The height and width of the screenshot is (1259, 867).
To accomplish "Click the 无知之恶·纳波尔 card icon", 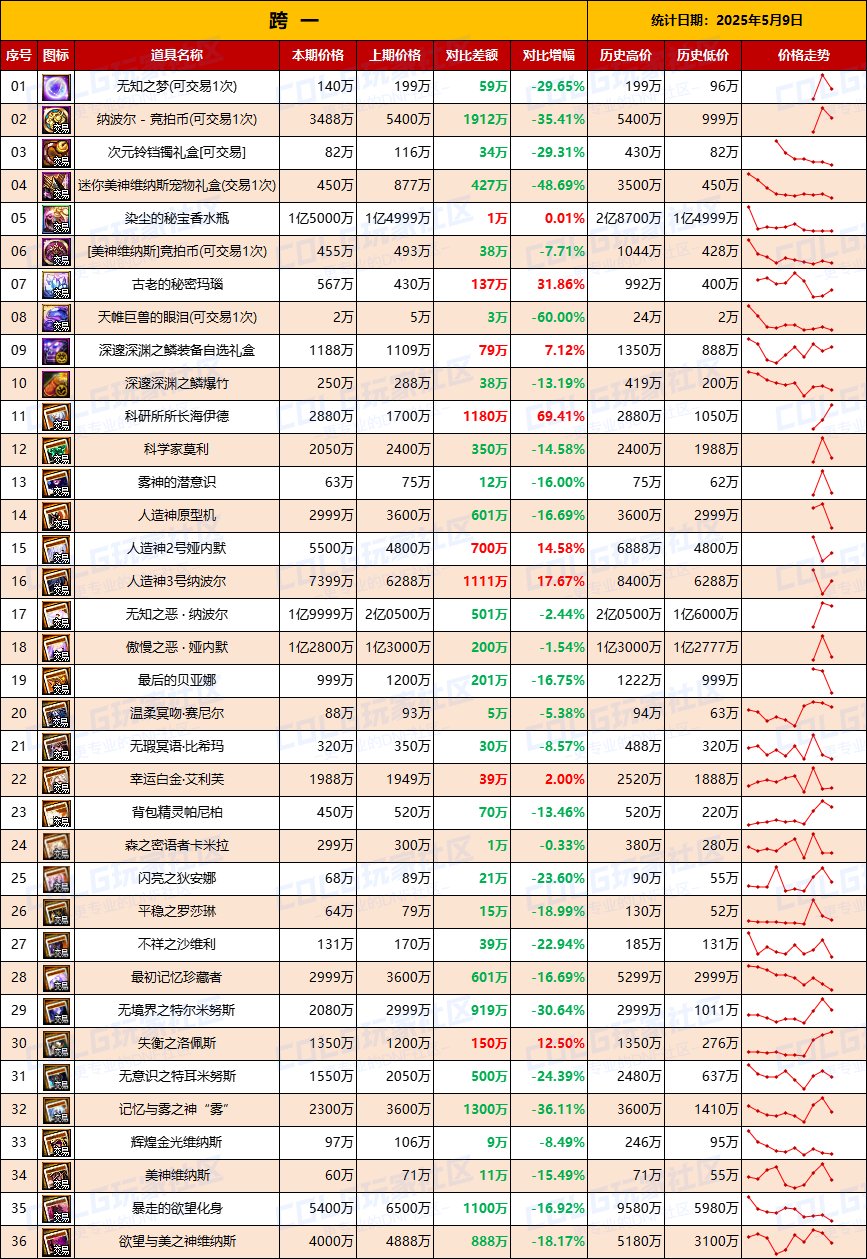I will (55, 615).
